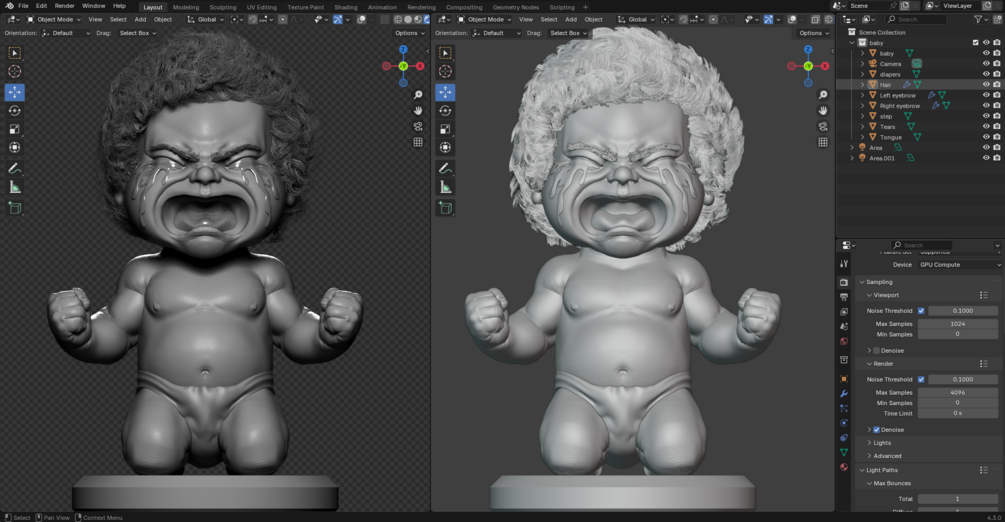Expand the Area.001 light in outliner
Image resolution: width=1005 pixels, height=522 pixels.
852,158
